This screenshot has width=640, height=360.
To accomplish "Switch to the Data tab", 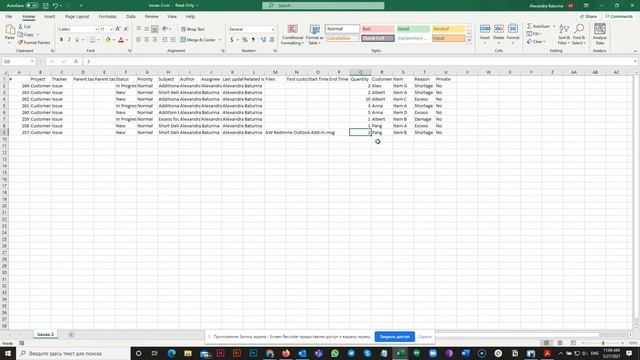I will coord(131,17).
